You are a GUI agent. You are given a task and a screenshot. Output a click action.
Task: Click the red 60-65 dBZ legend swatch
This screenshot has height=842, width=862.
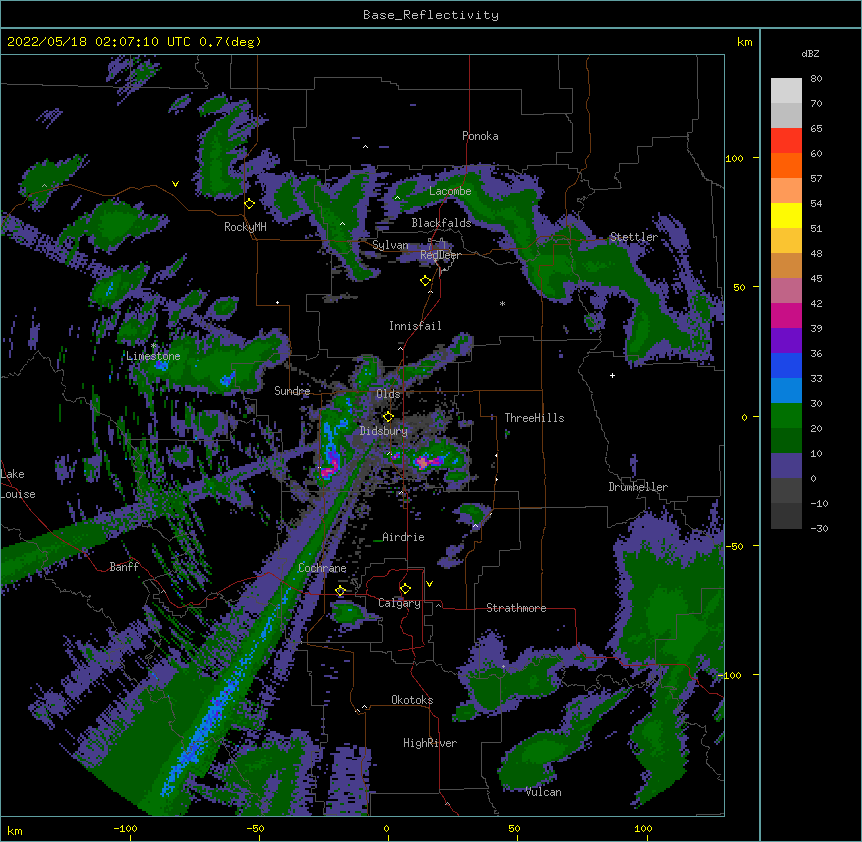[786, 141]
